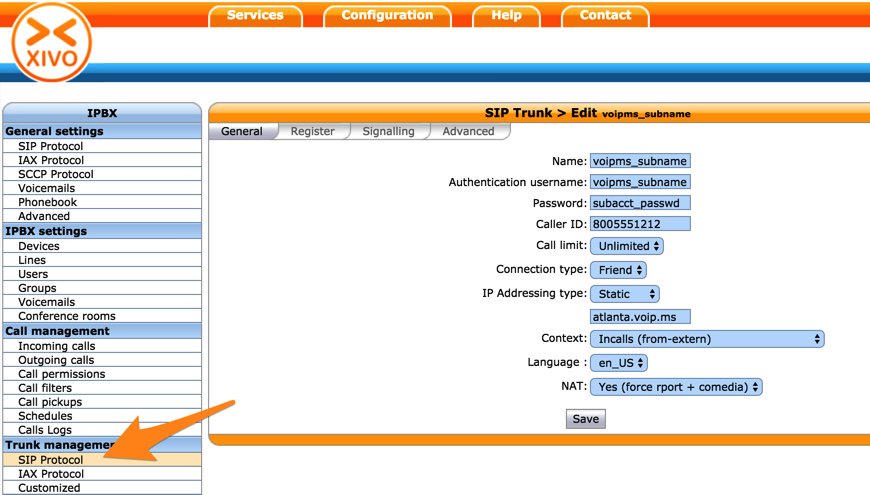Open the Calls Logs page
The width and height of the screenshot is (870, 495).
click(x=102, y=430)
